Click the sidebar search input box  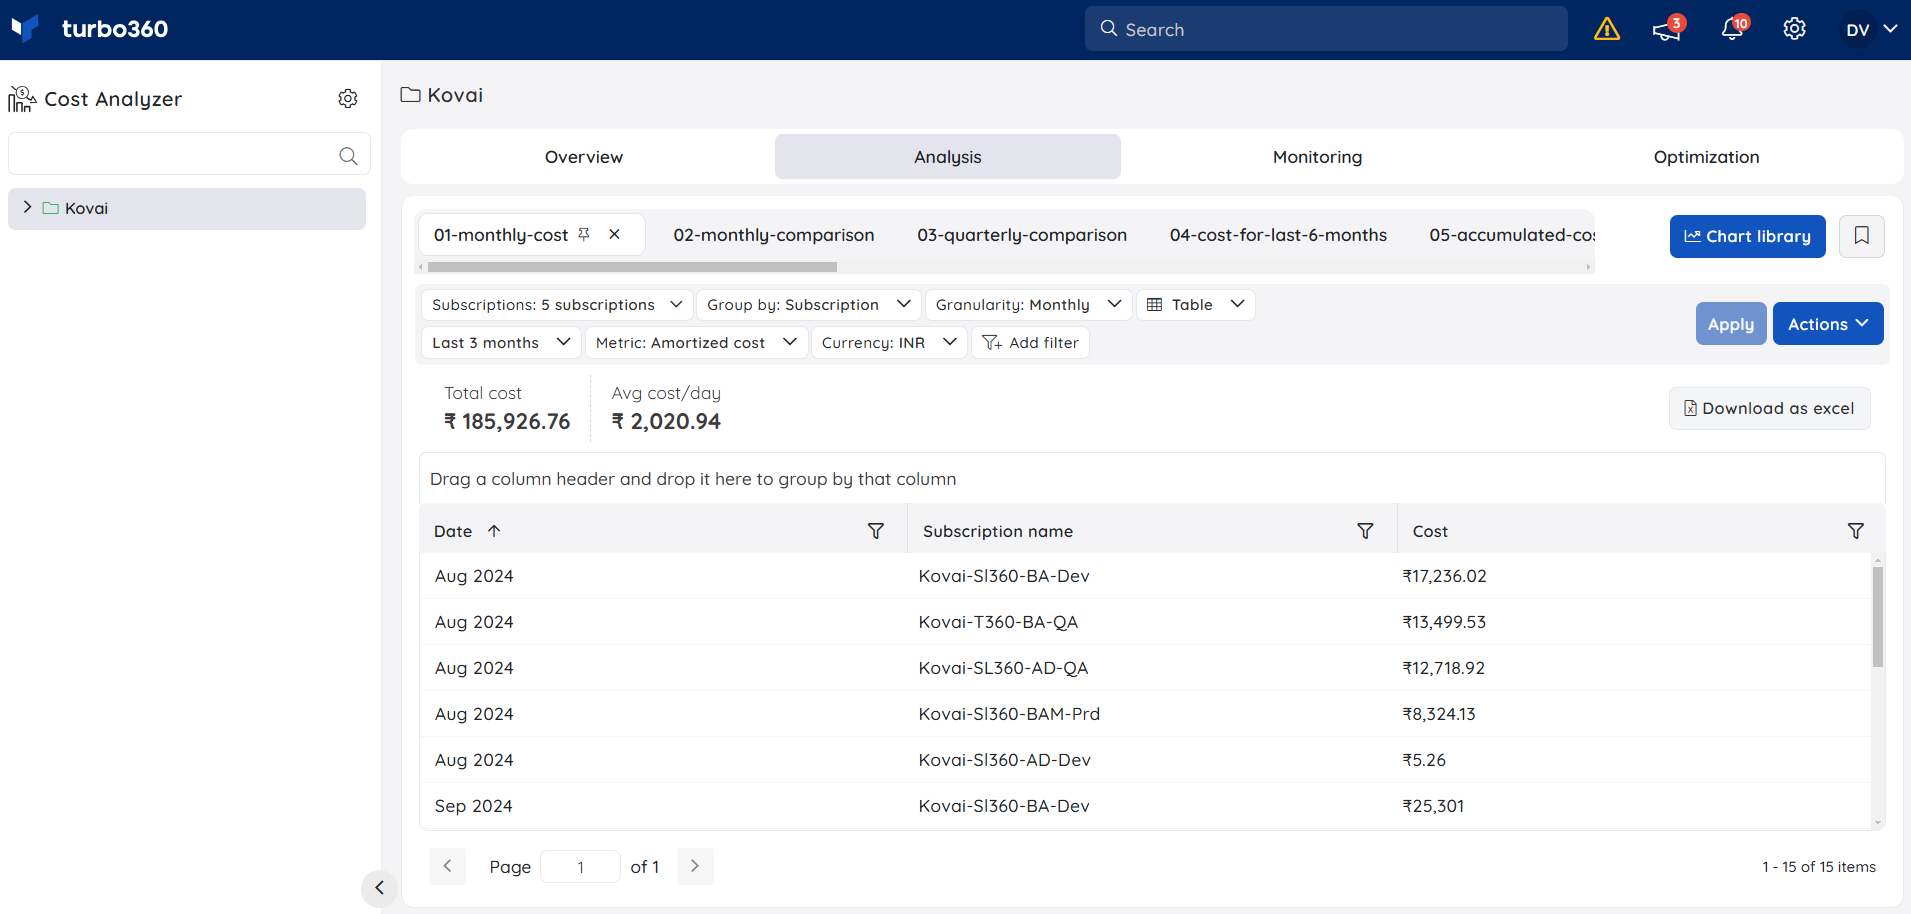pos(189,154)
